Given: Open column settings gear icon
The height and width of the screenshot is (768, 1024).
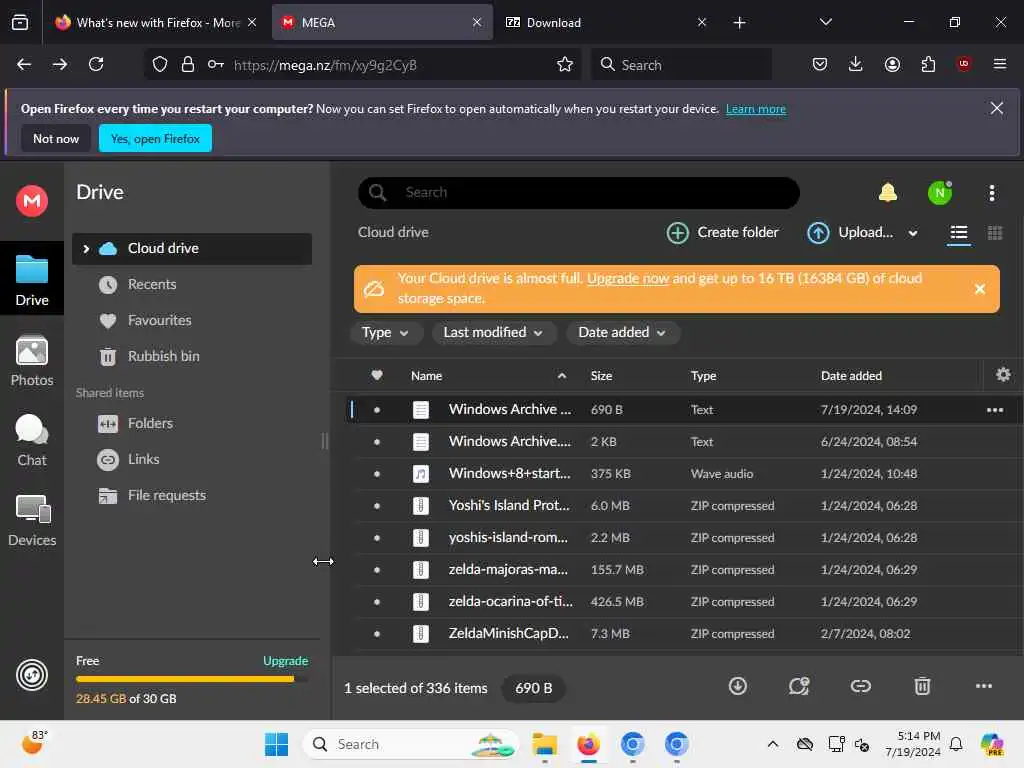Looking at the screenshot, I should pyautogui.click(x=1003, y=375).
